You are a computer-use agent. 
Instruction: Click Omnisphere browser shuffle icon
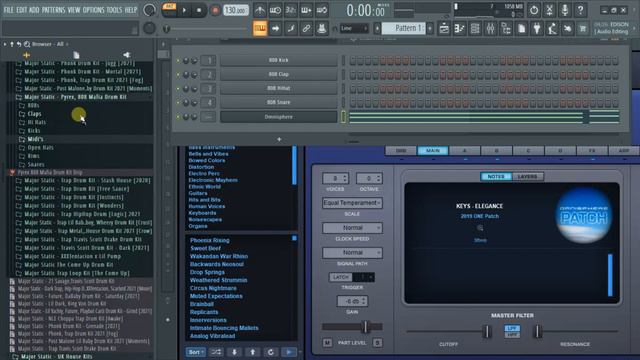coord(216,352)
